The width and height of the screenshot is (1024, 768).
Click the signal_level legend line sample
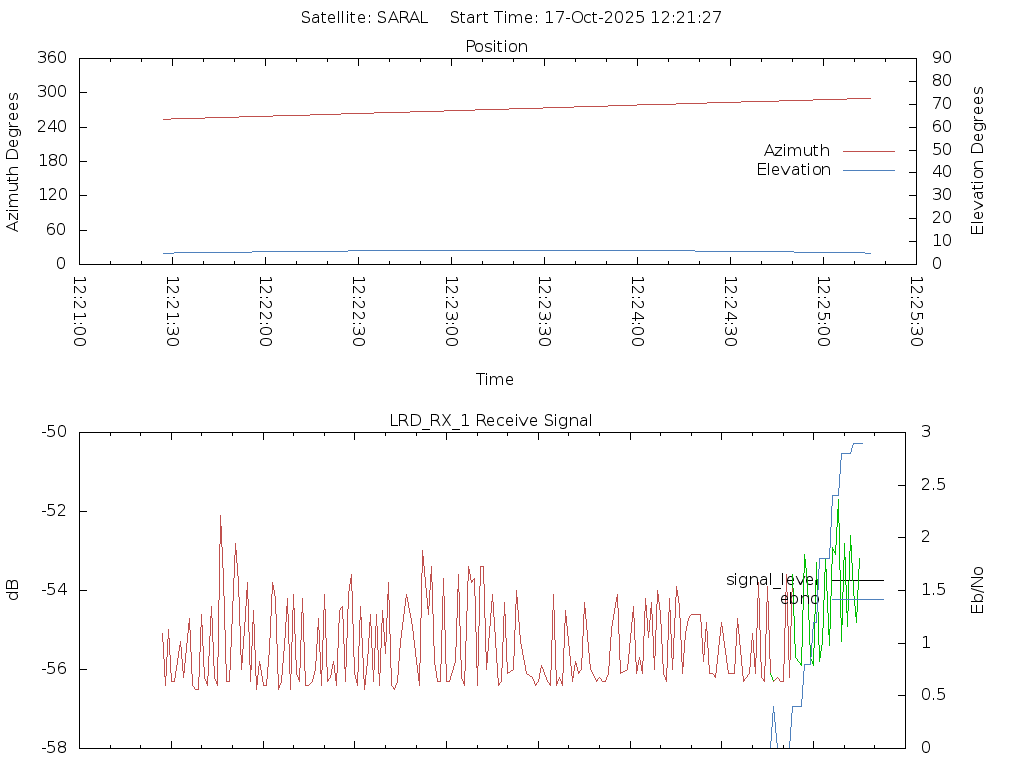tap(857, 580)
